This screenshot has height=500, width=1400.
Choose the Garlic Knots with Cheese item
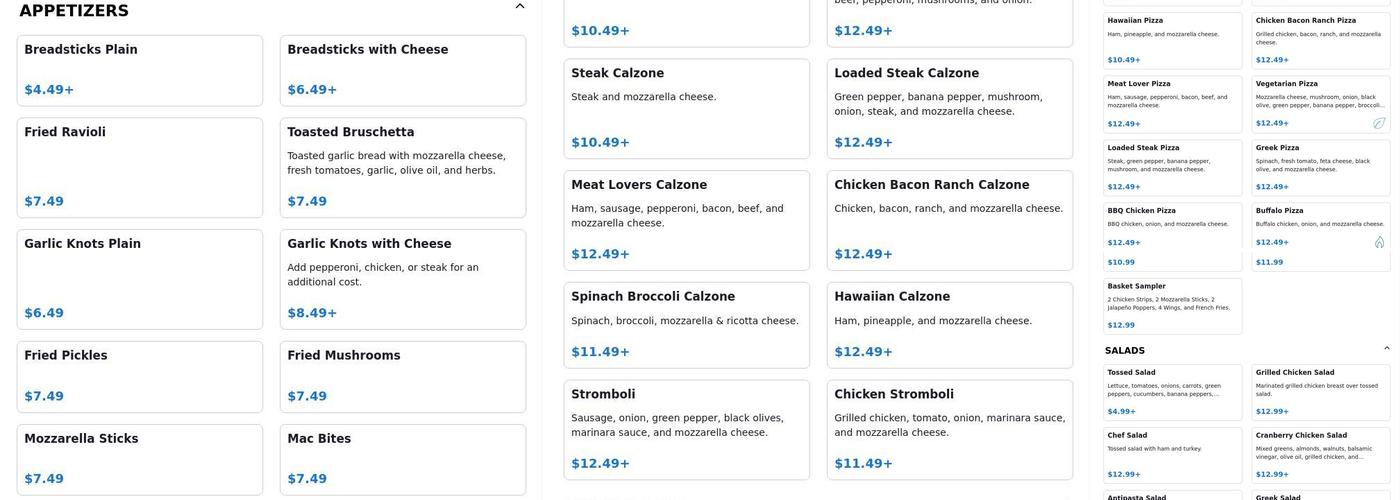pos(403,279)
